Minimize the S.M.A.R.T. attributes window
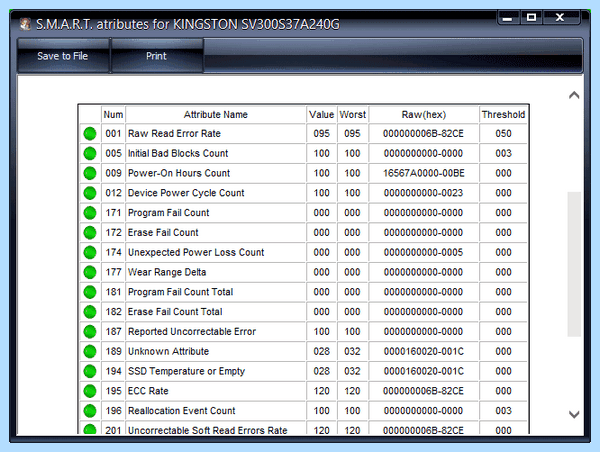This screenshot has width=600, height=452. 508,18
